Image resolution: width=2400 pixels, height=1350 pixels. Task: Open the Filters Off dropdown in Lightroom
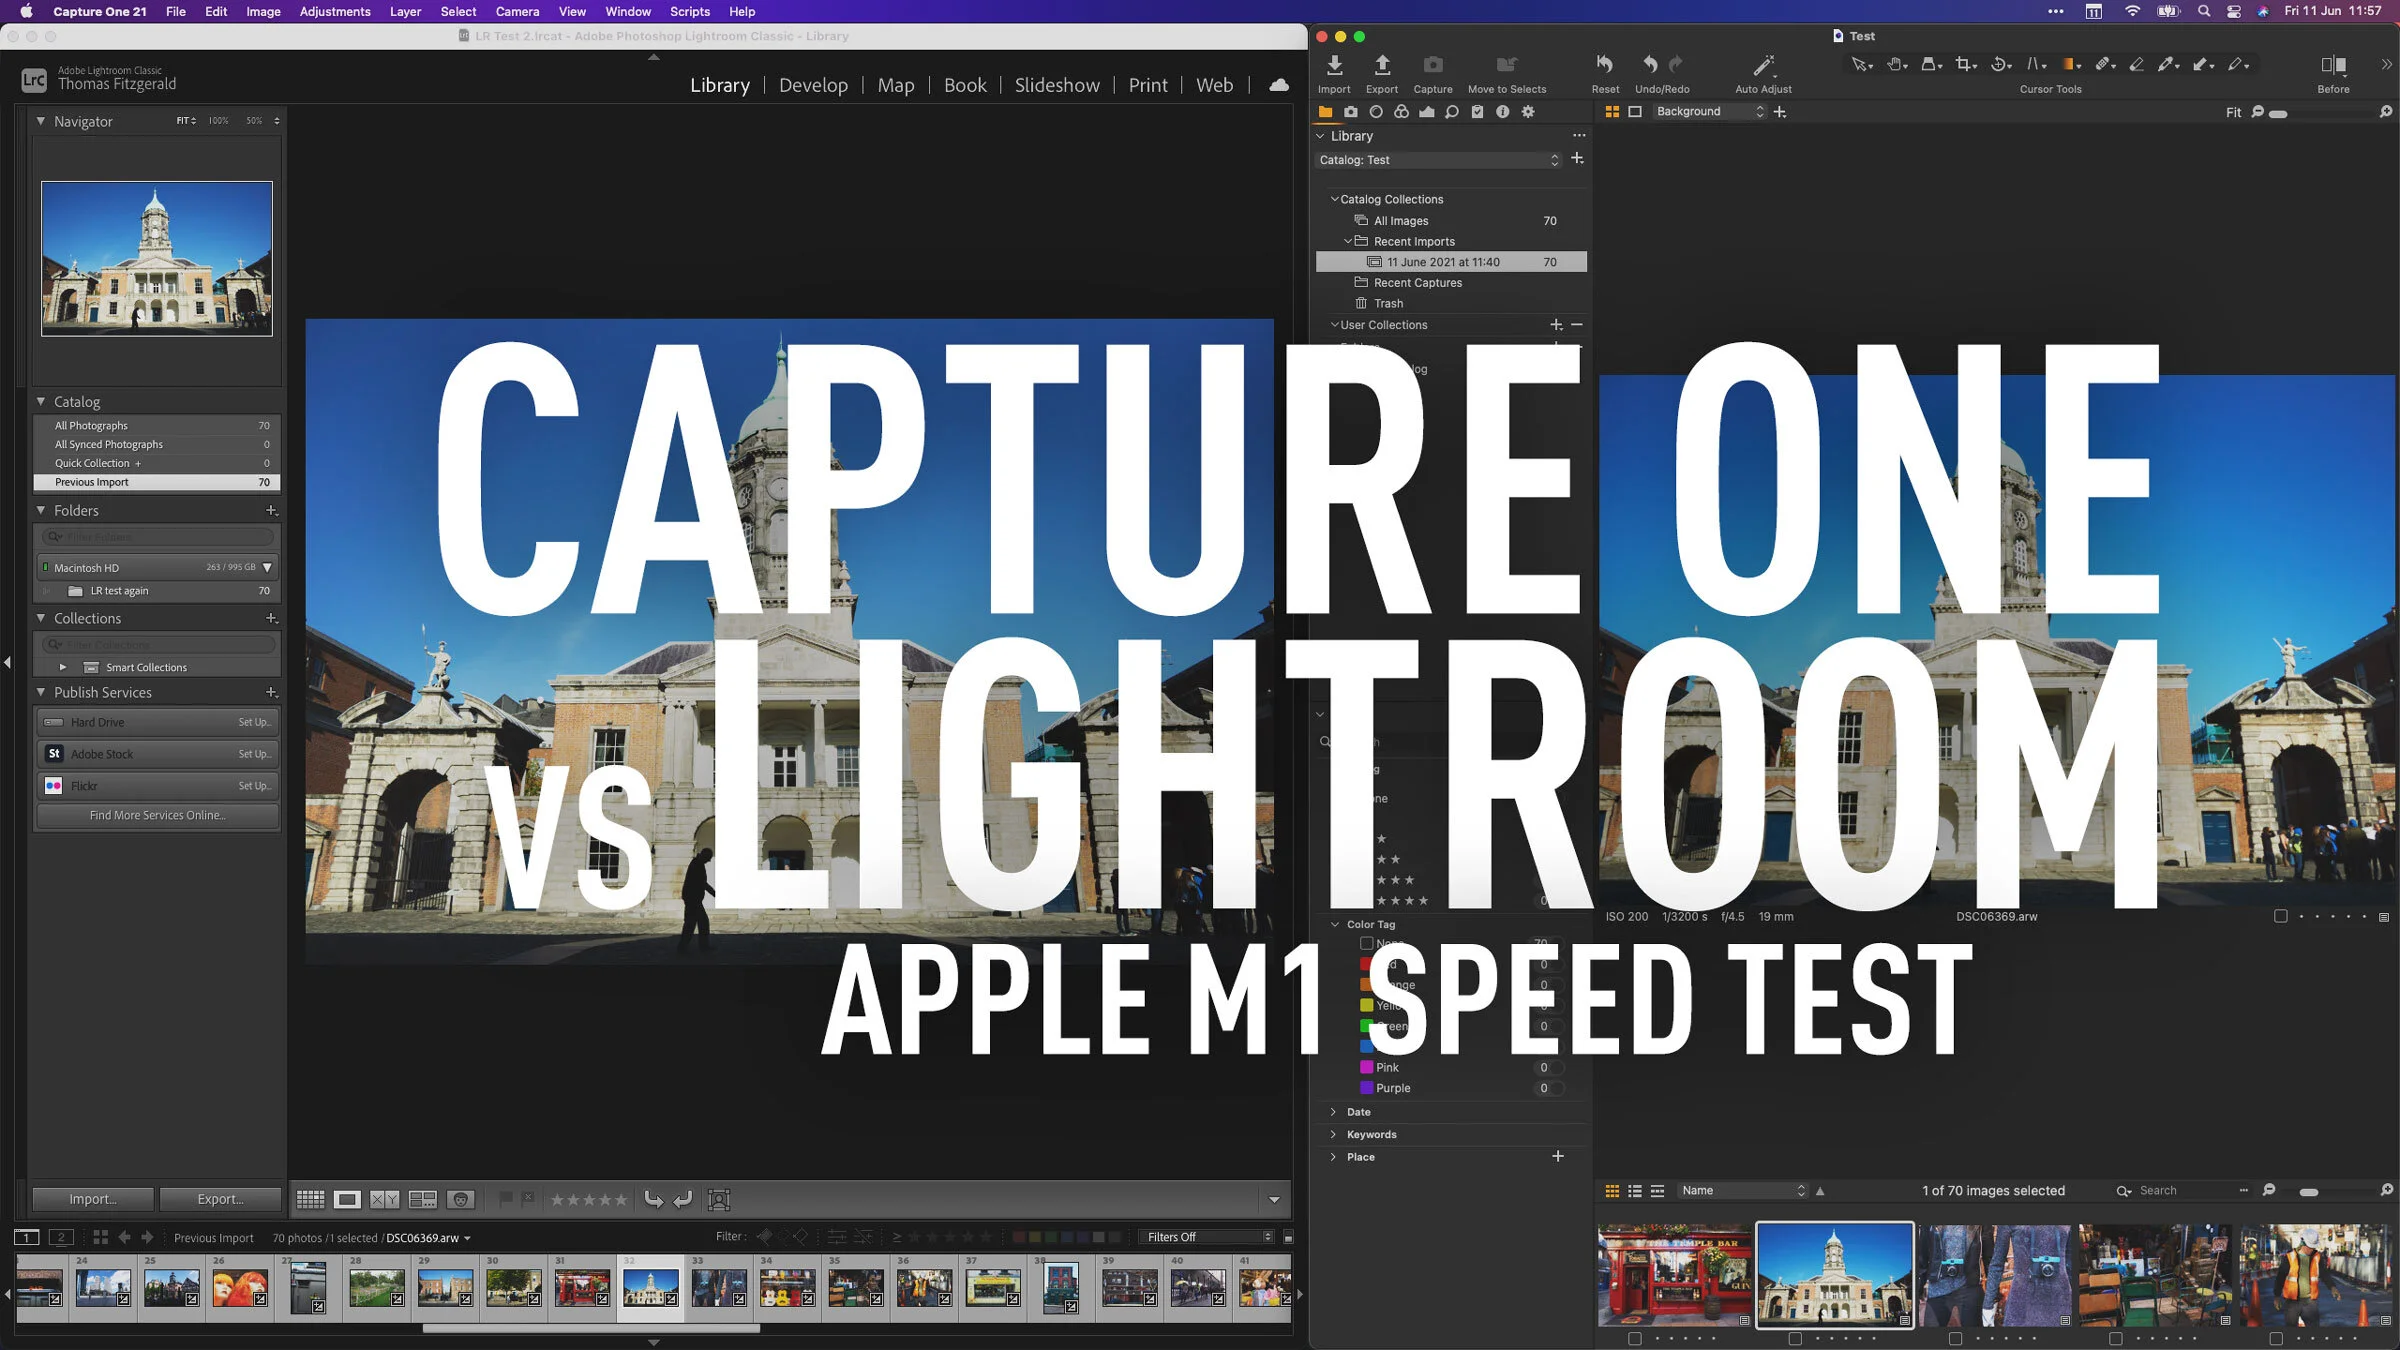1208,1237
